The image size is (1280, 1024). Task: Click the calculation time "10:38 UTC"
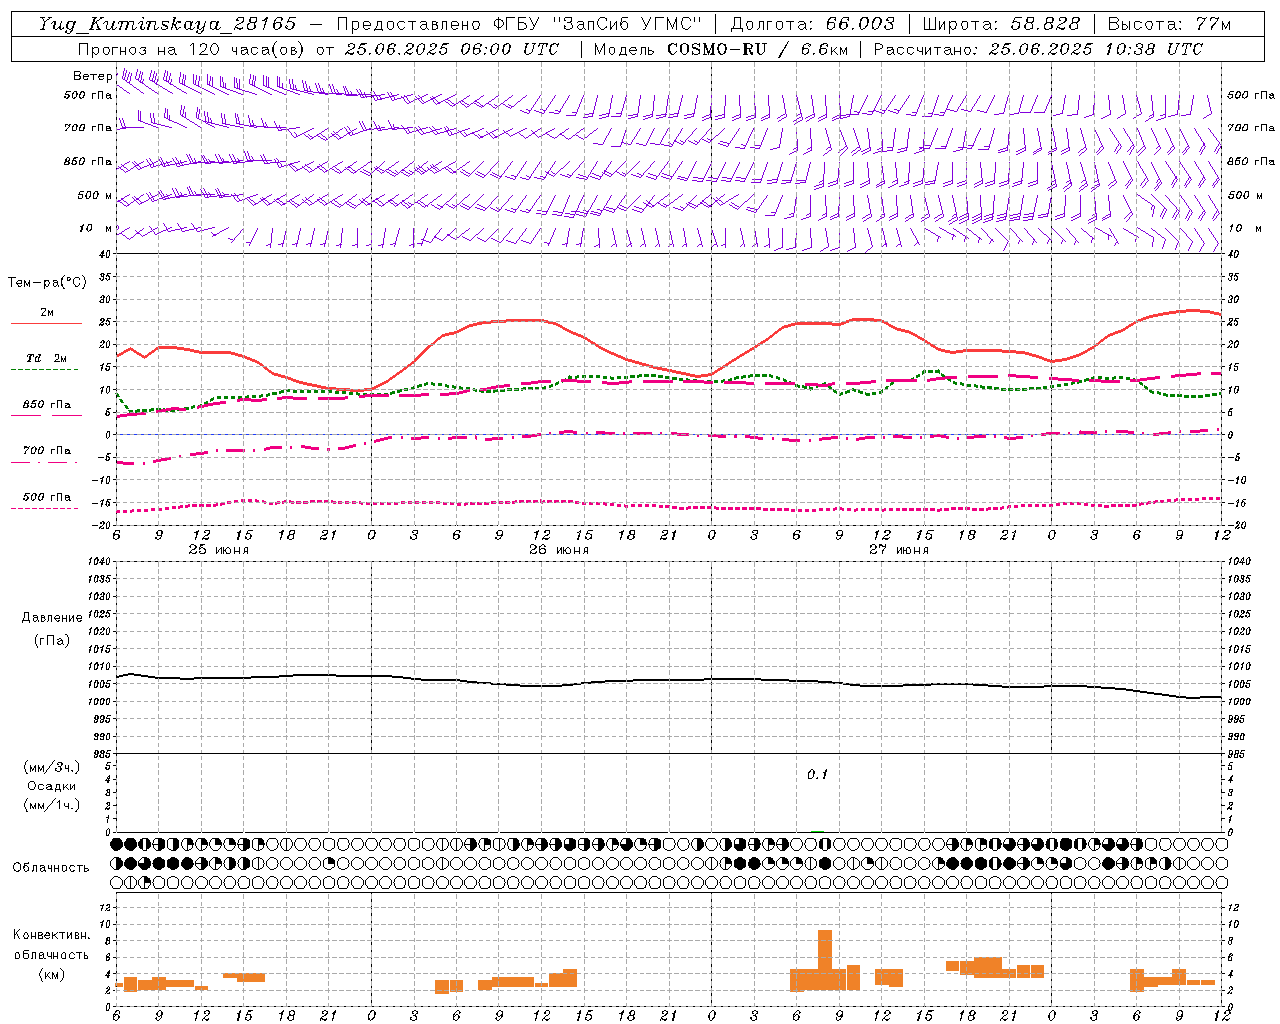[1153, 49]
